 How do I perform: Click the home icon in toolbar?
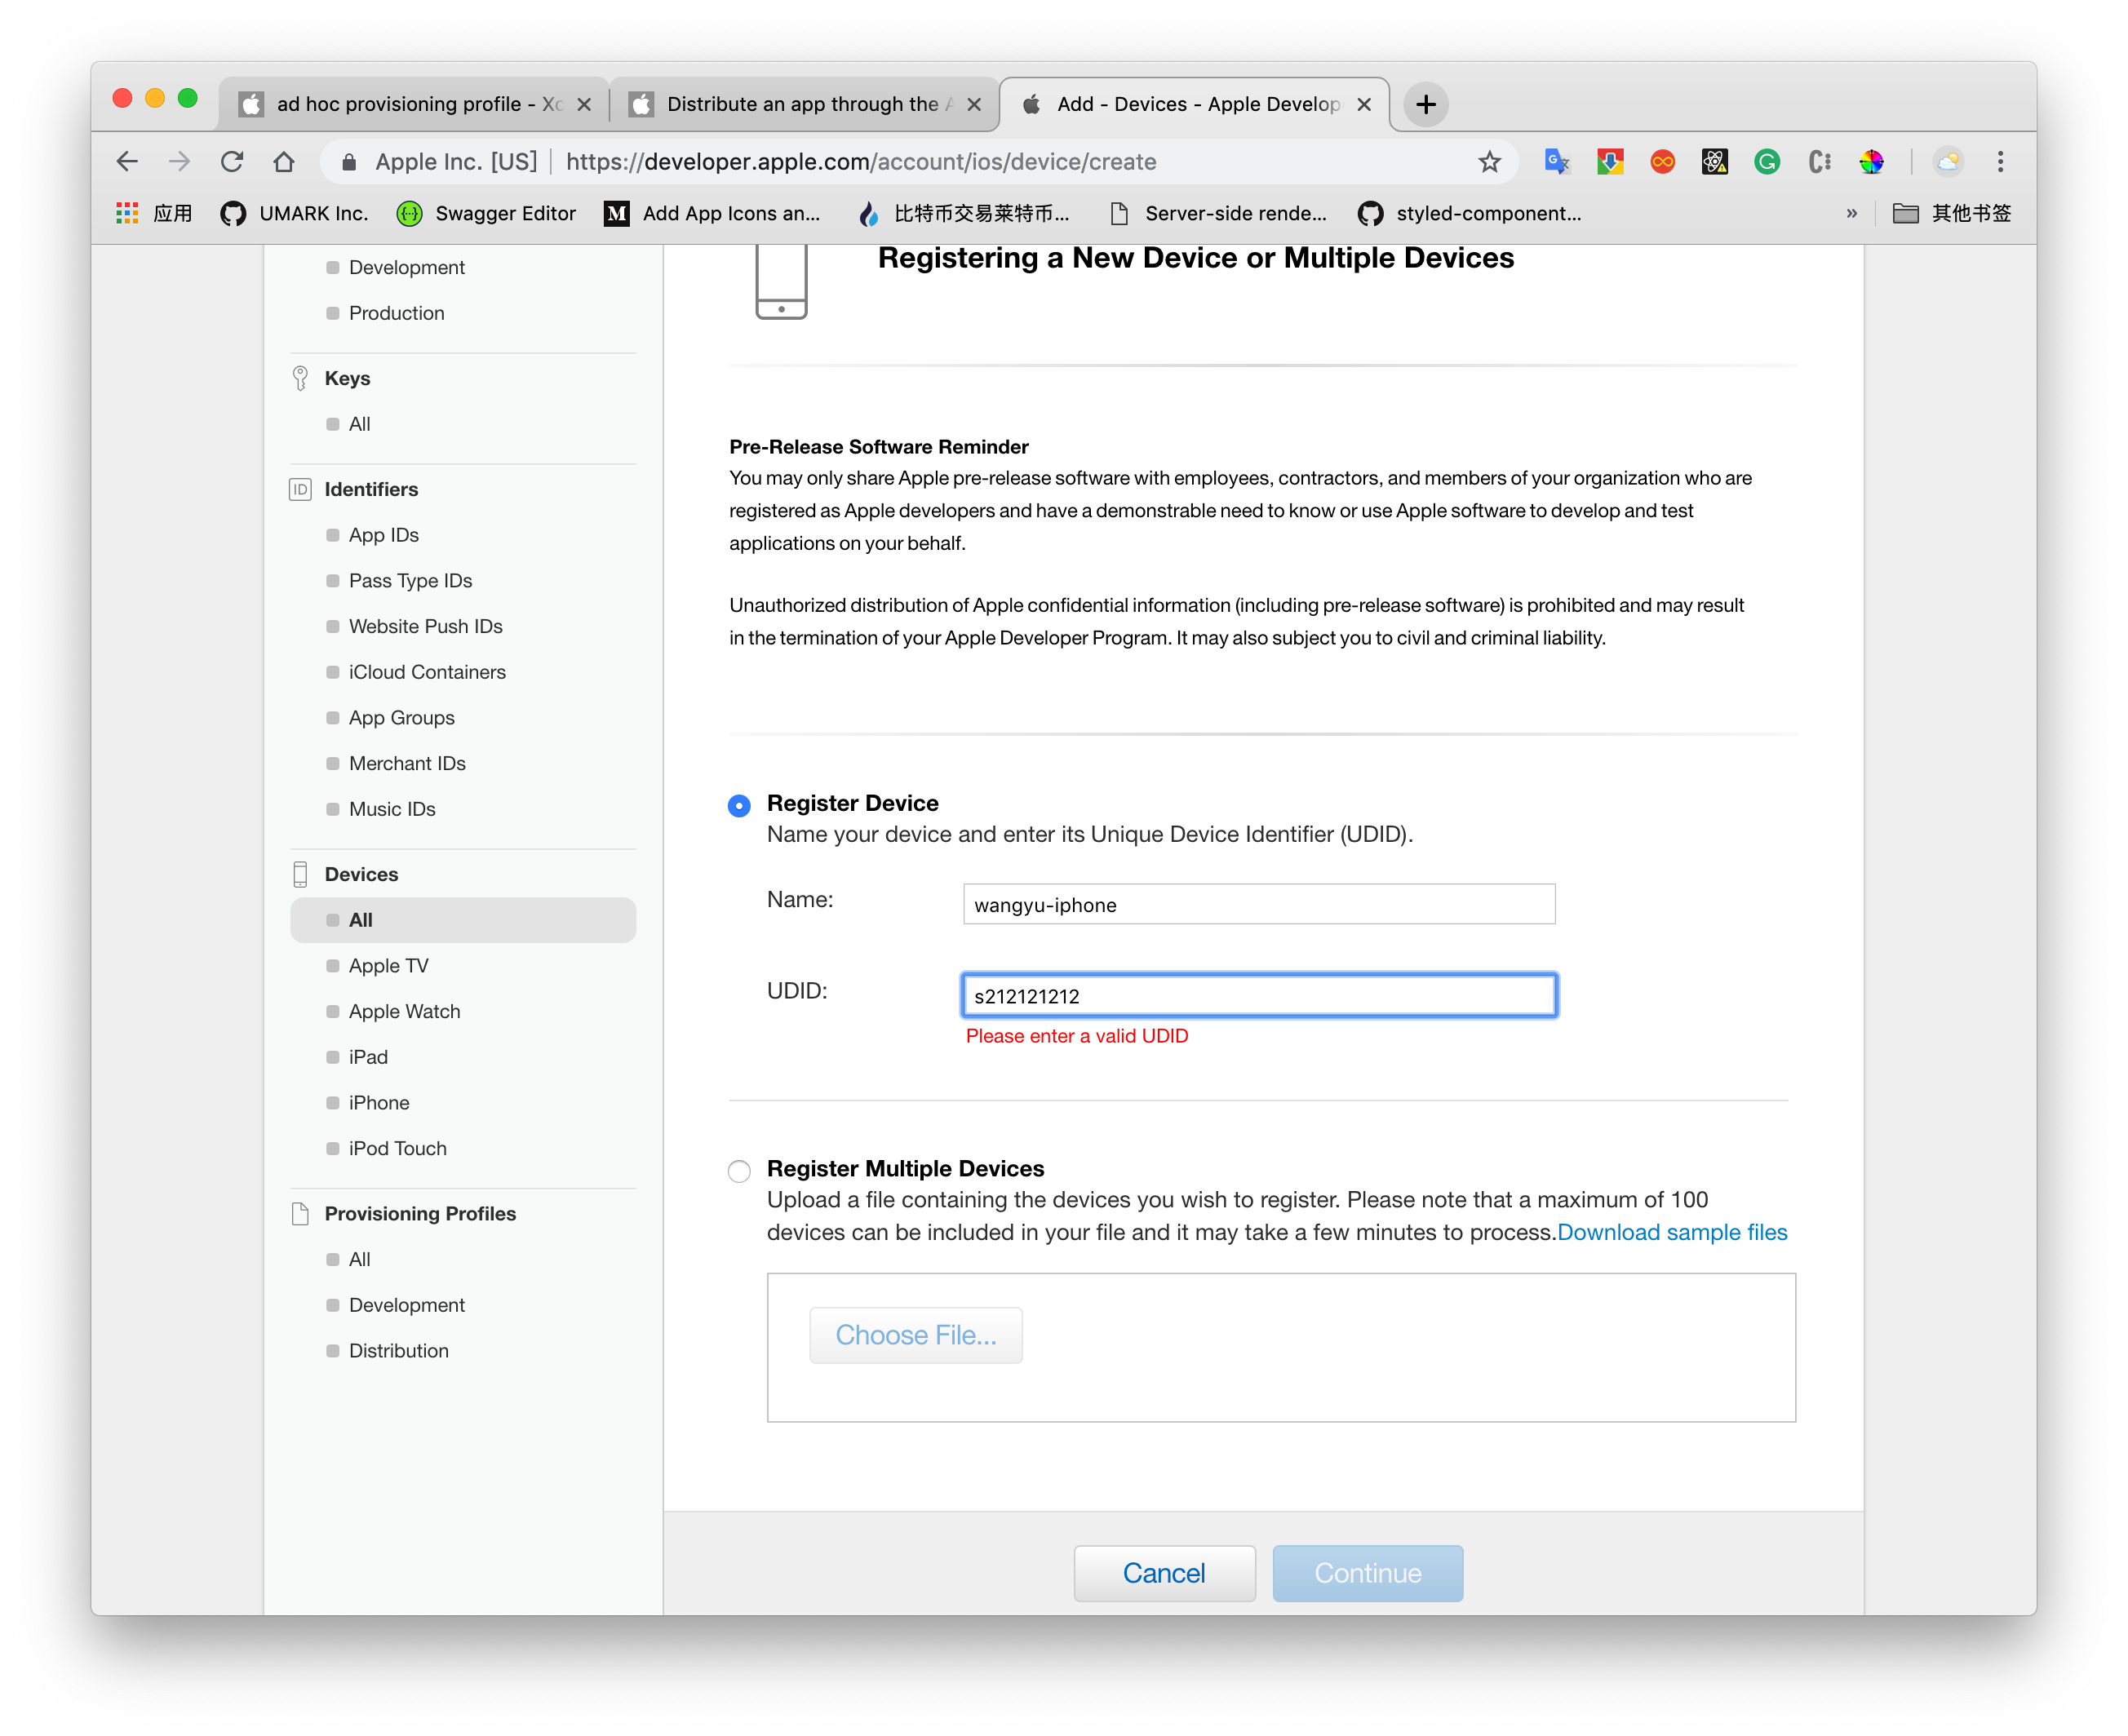tap(284, 161)
